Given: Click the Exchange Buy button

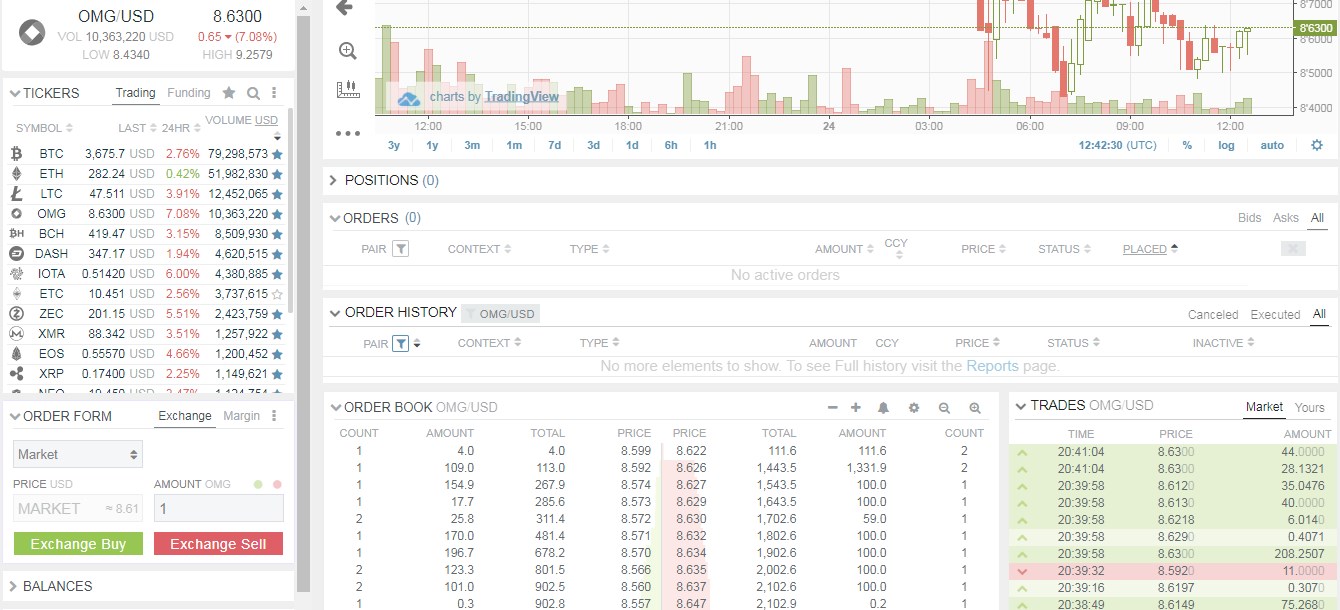Looking at the screenshot, I should (77, 544).
